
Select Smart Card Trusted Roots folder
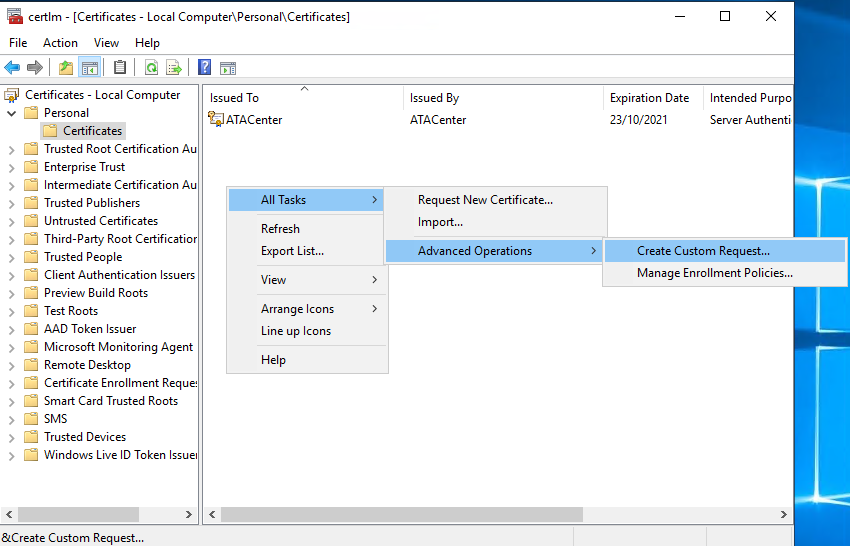coord(110,401)
